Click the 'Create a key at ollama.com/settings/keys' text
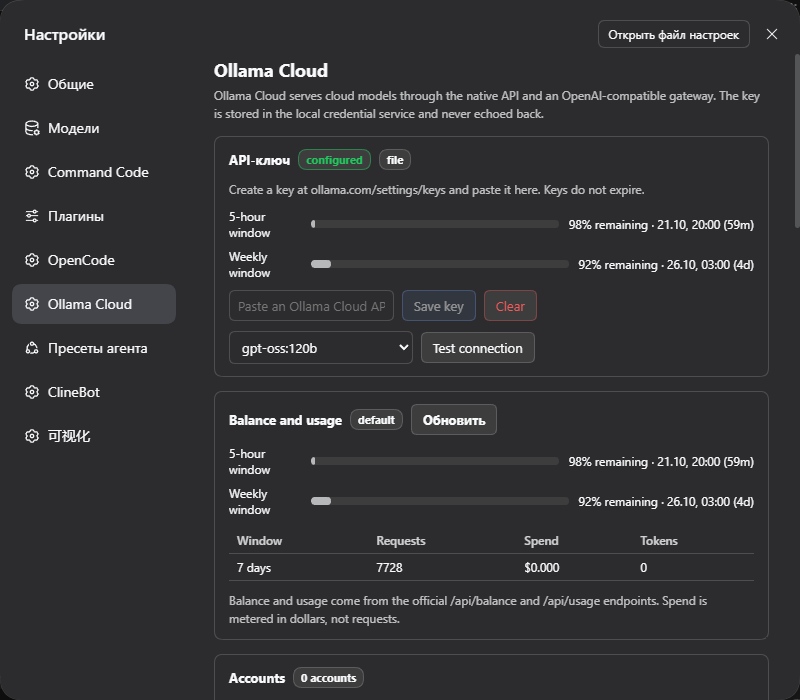 click(436, 190)
